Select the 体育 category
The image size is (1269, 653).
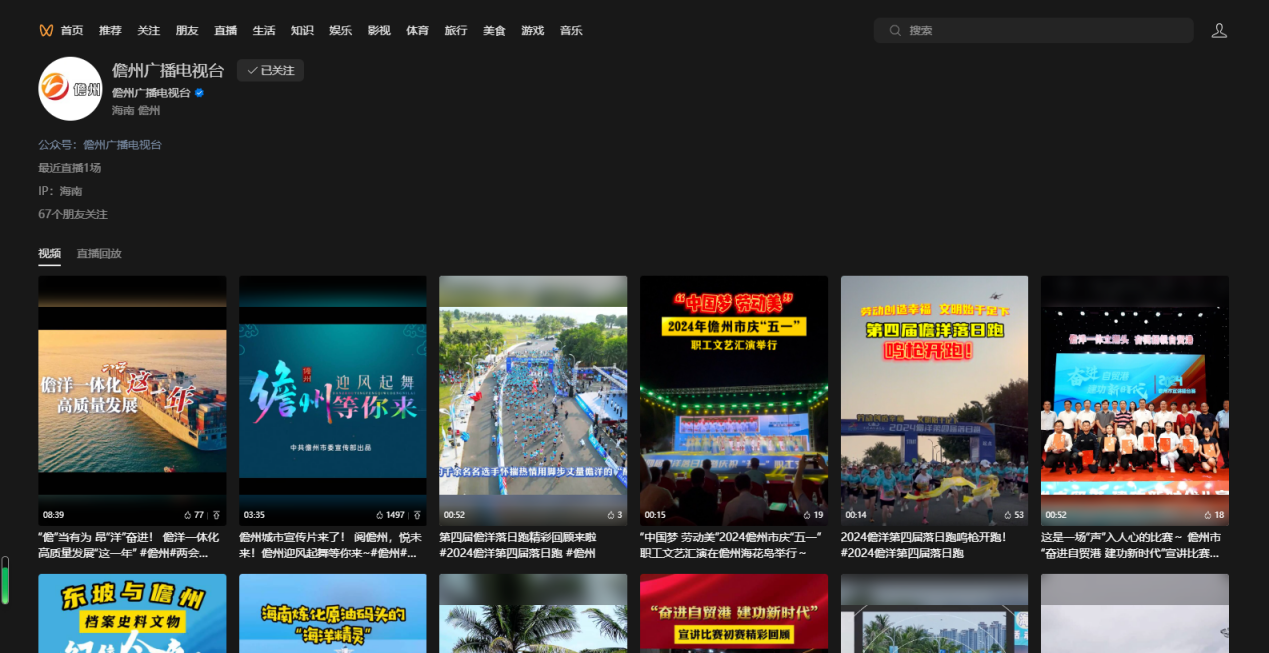pyautogui.click(x=417, y=31)
